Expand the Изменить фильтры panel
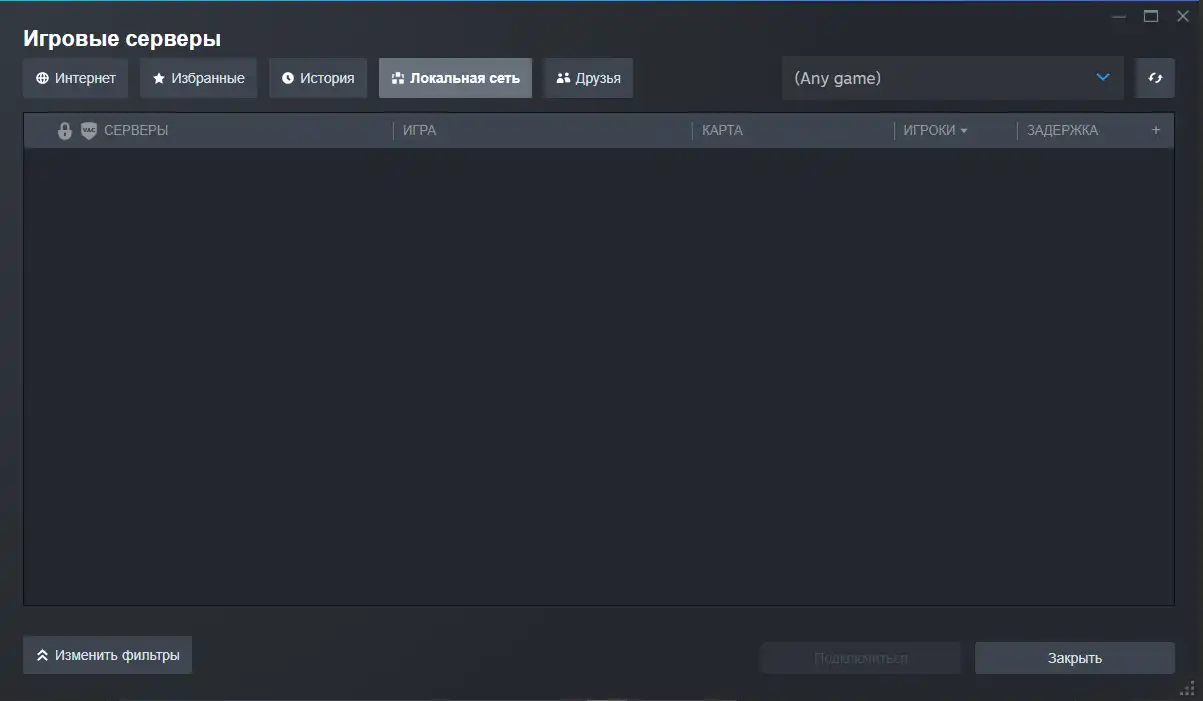The height and width of the screenshot is (701, 1203). [x=107, y=656]
